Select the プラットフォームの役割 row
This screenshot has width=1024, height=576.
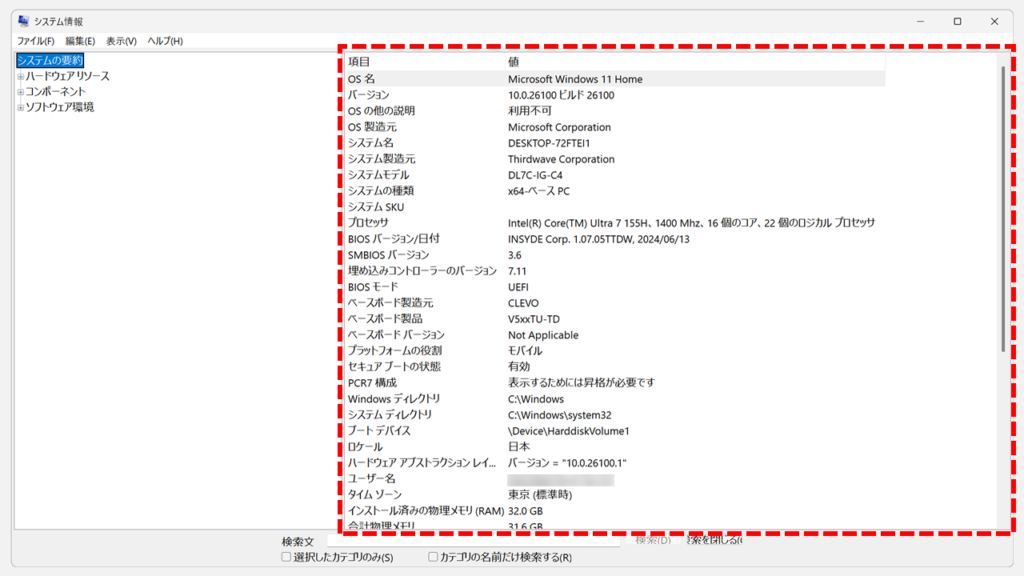615,351
